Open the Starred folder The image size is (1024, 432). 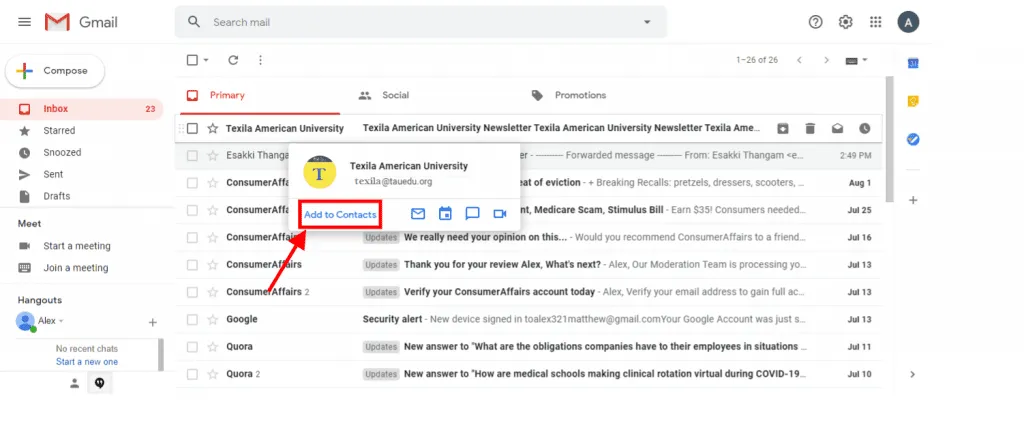click(82, 131)
